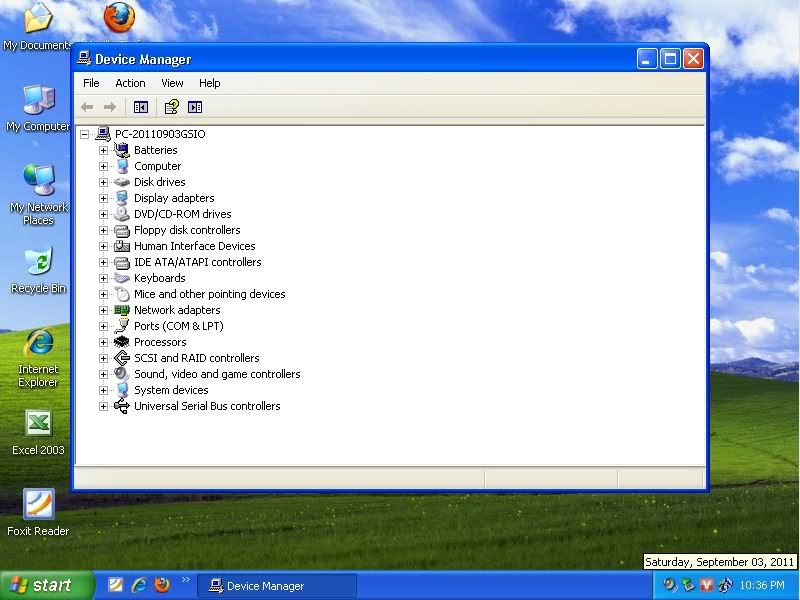Expand the Display adapters node
The height and width of the screenshot is (600, 800).
[104, 198]
